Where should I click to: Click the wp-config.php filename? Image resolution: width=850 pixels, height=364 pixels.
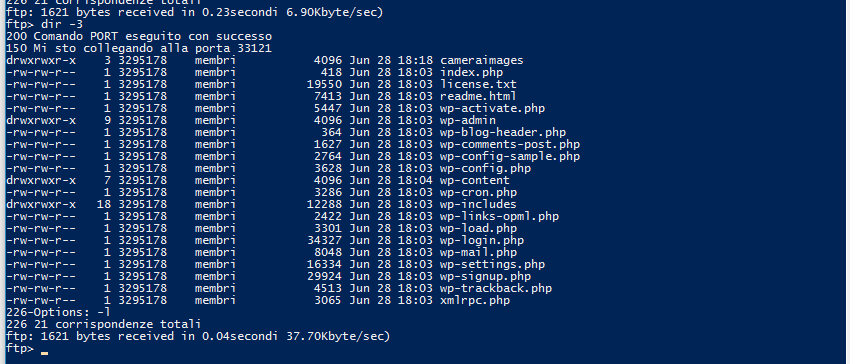(x=485, y=168)
